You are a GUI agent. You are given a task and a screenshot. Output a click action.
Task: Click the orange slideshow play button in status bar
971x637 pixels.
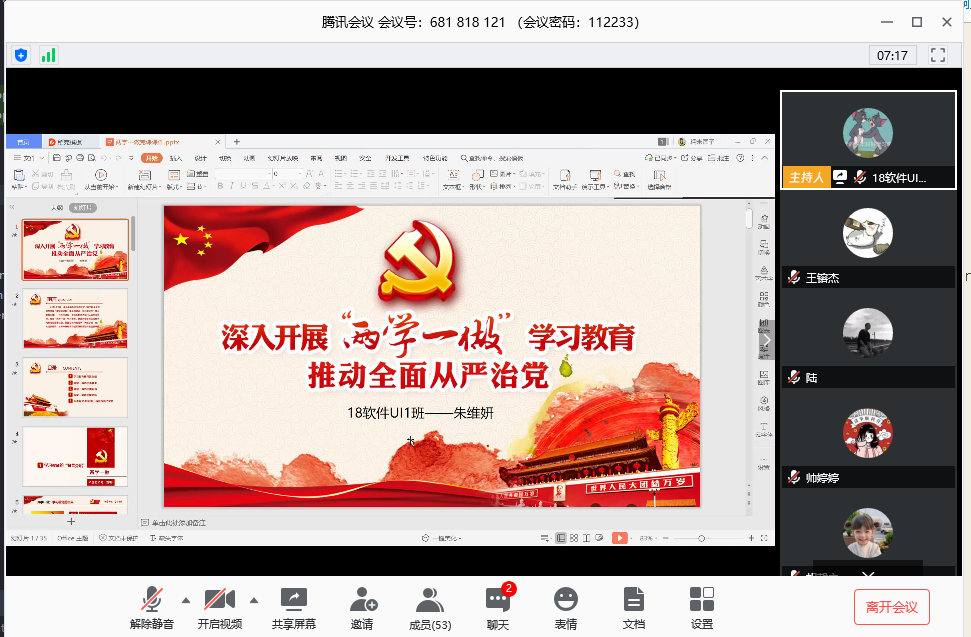coord(619,538)
